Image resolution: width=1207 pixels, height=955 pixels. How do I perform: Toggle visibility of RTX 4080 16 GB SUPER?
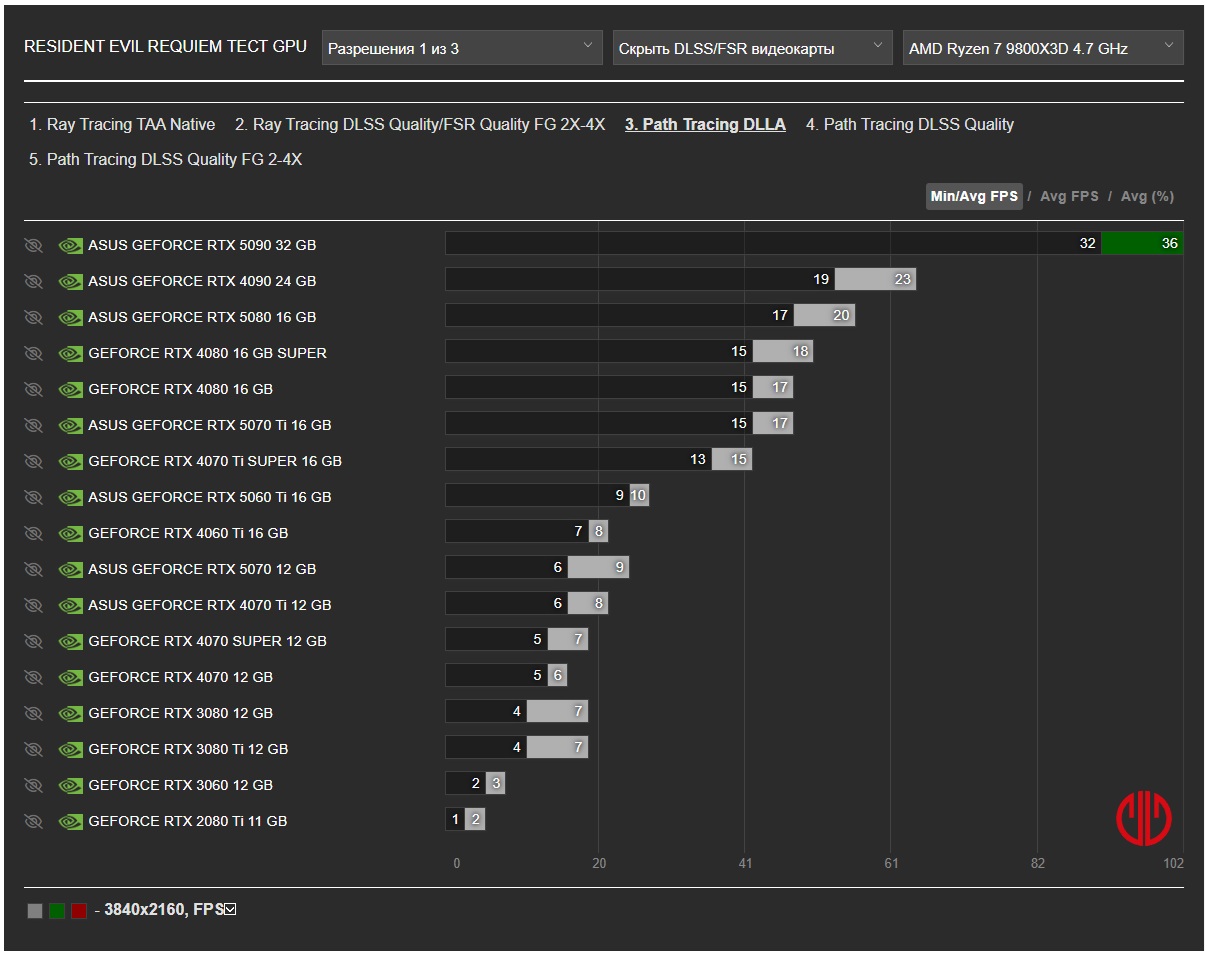coord(33,353)
